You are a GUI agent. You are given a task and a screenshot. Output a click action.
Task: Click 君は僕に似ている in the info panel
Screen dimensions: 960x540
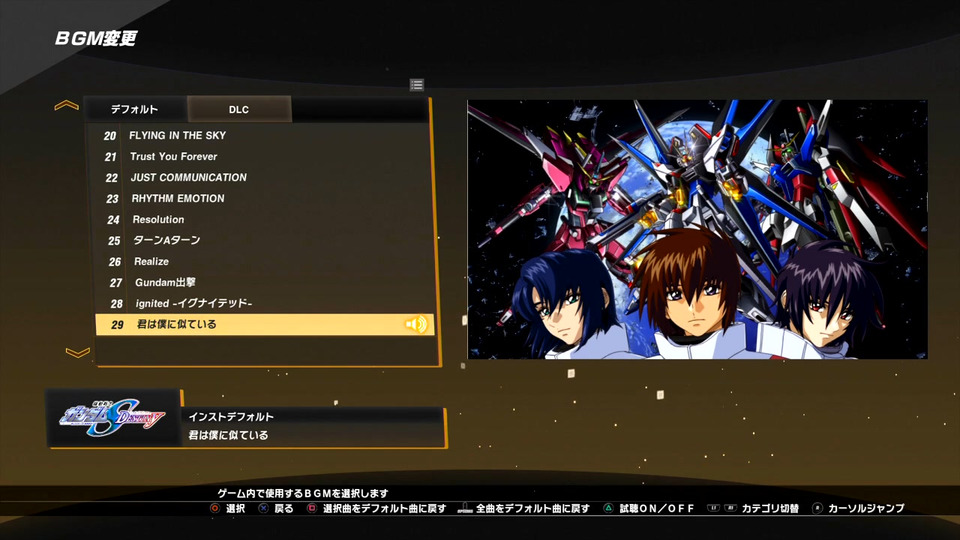click(x=228, y=435)
